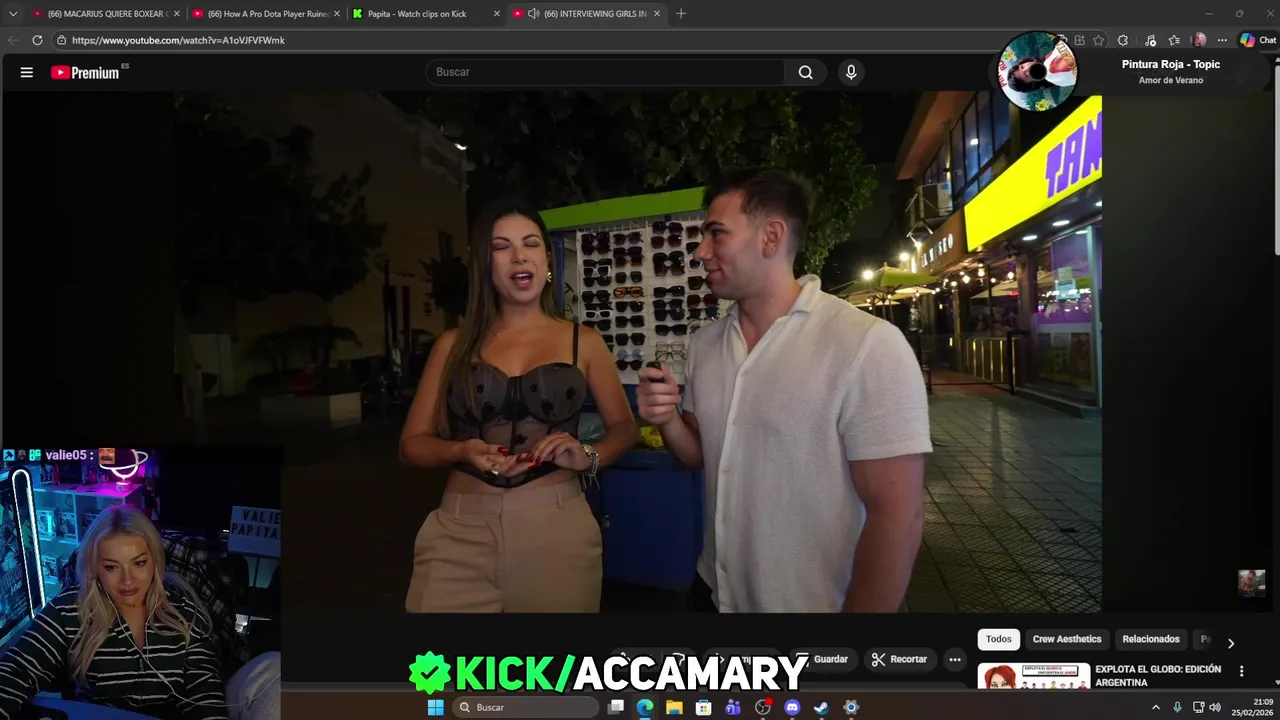
Task: Add this page to favorites with star
Action: pyautogui.click(x=1099, y=40)
